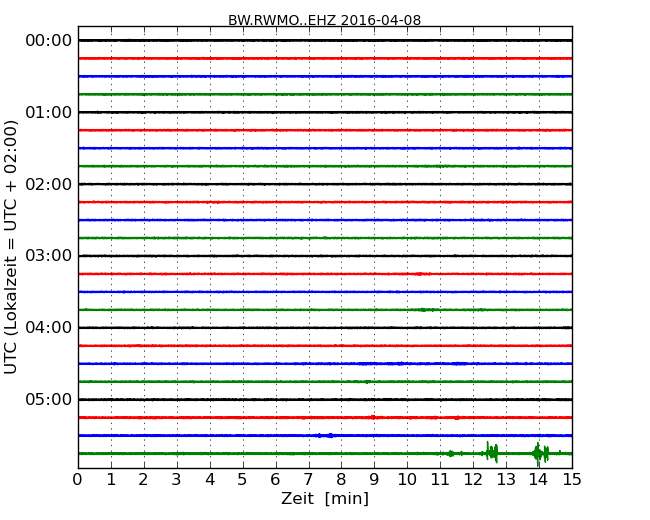Click the seismic burst near minute 12.5 on bottom green trace
Viewport: 650px width, 520px height.
(491, 452)
